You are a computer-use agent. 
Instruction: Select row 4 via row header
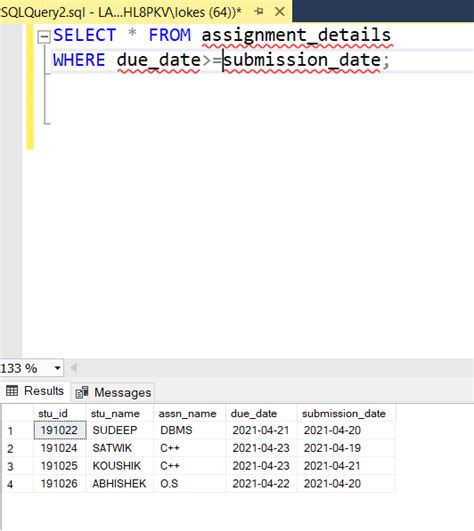click(18, 484)
